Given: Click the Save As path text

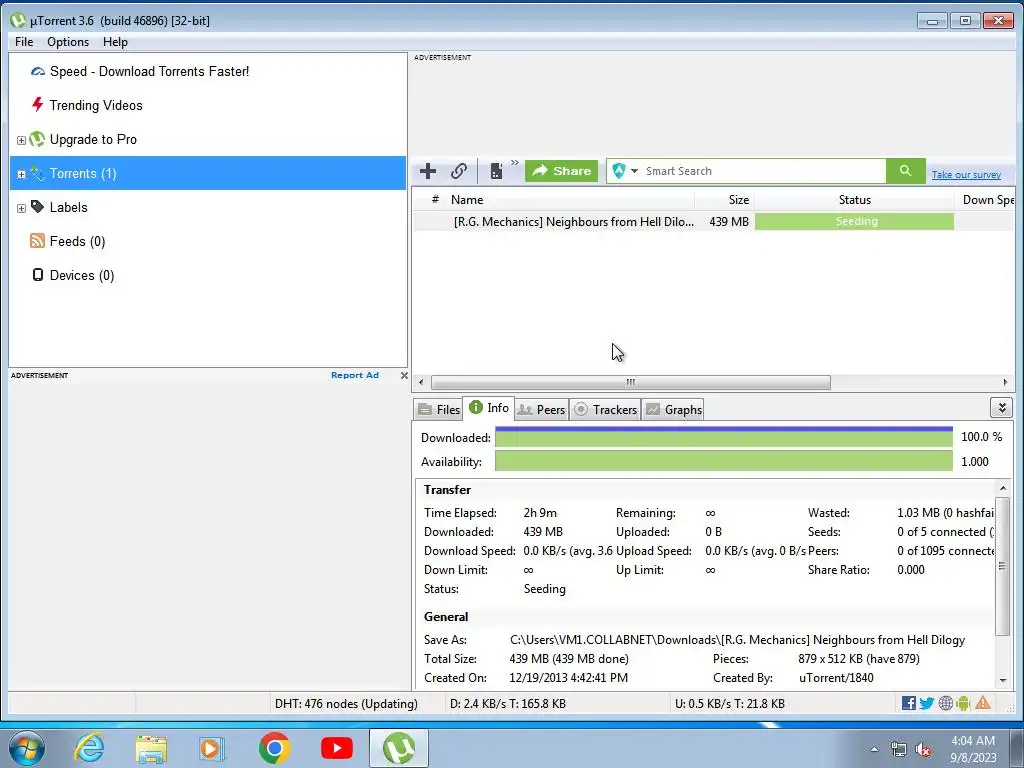Looking at the screenshot, I should [x=737, y=640].
